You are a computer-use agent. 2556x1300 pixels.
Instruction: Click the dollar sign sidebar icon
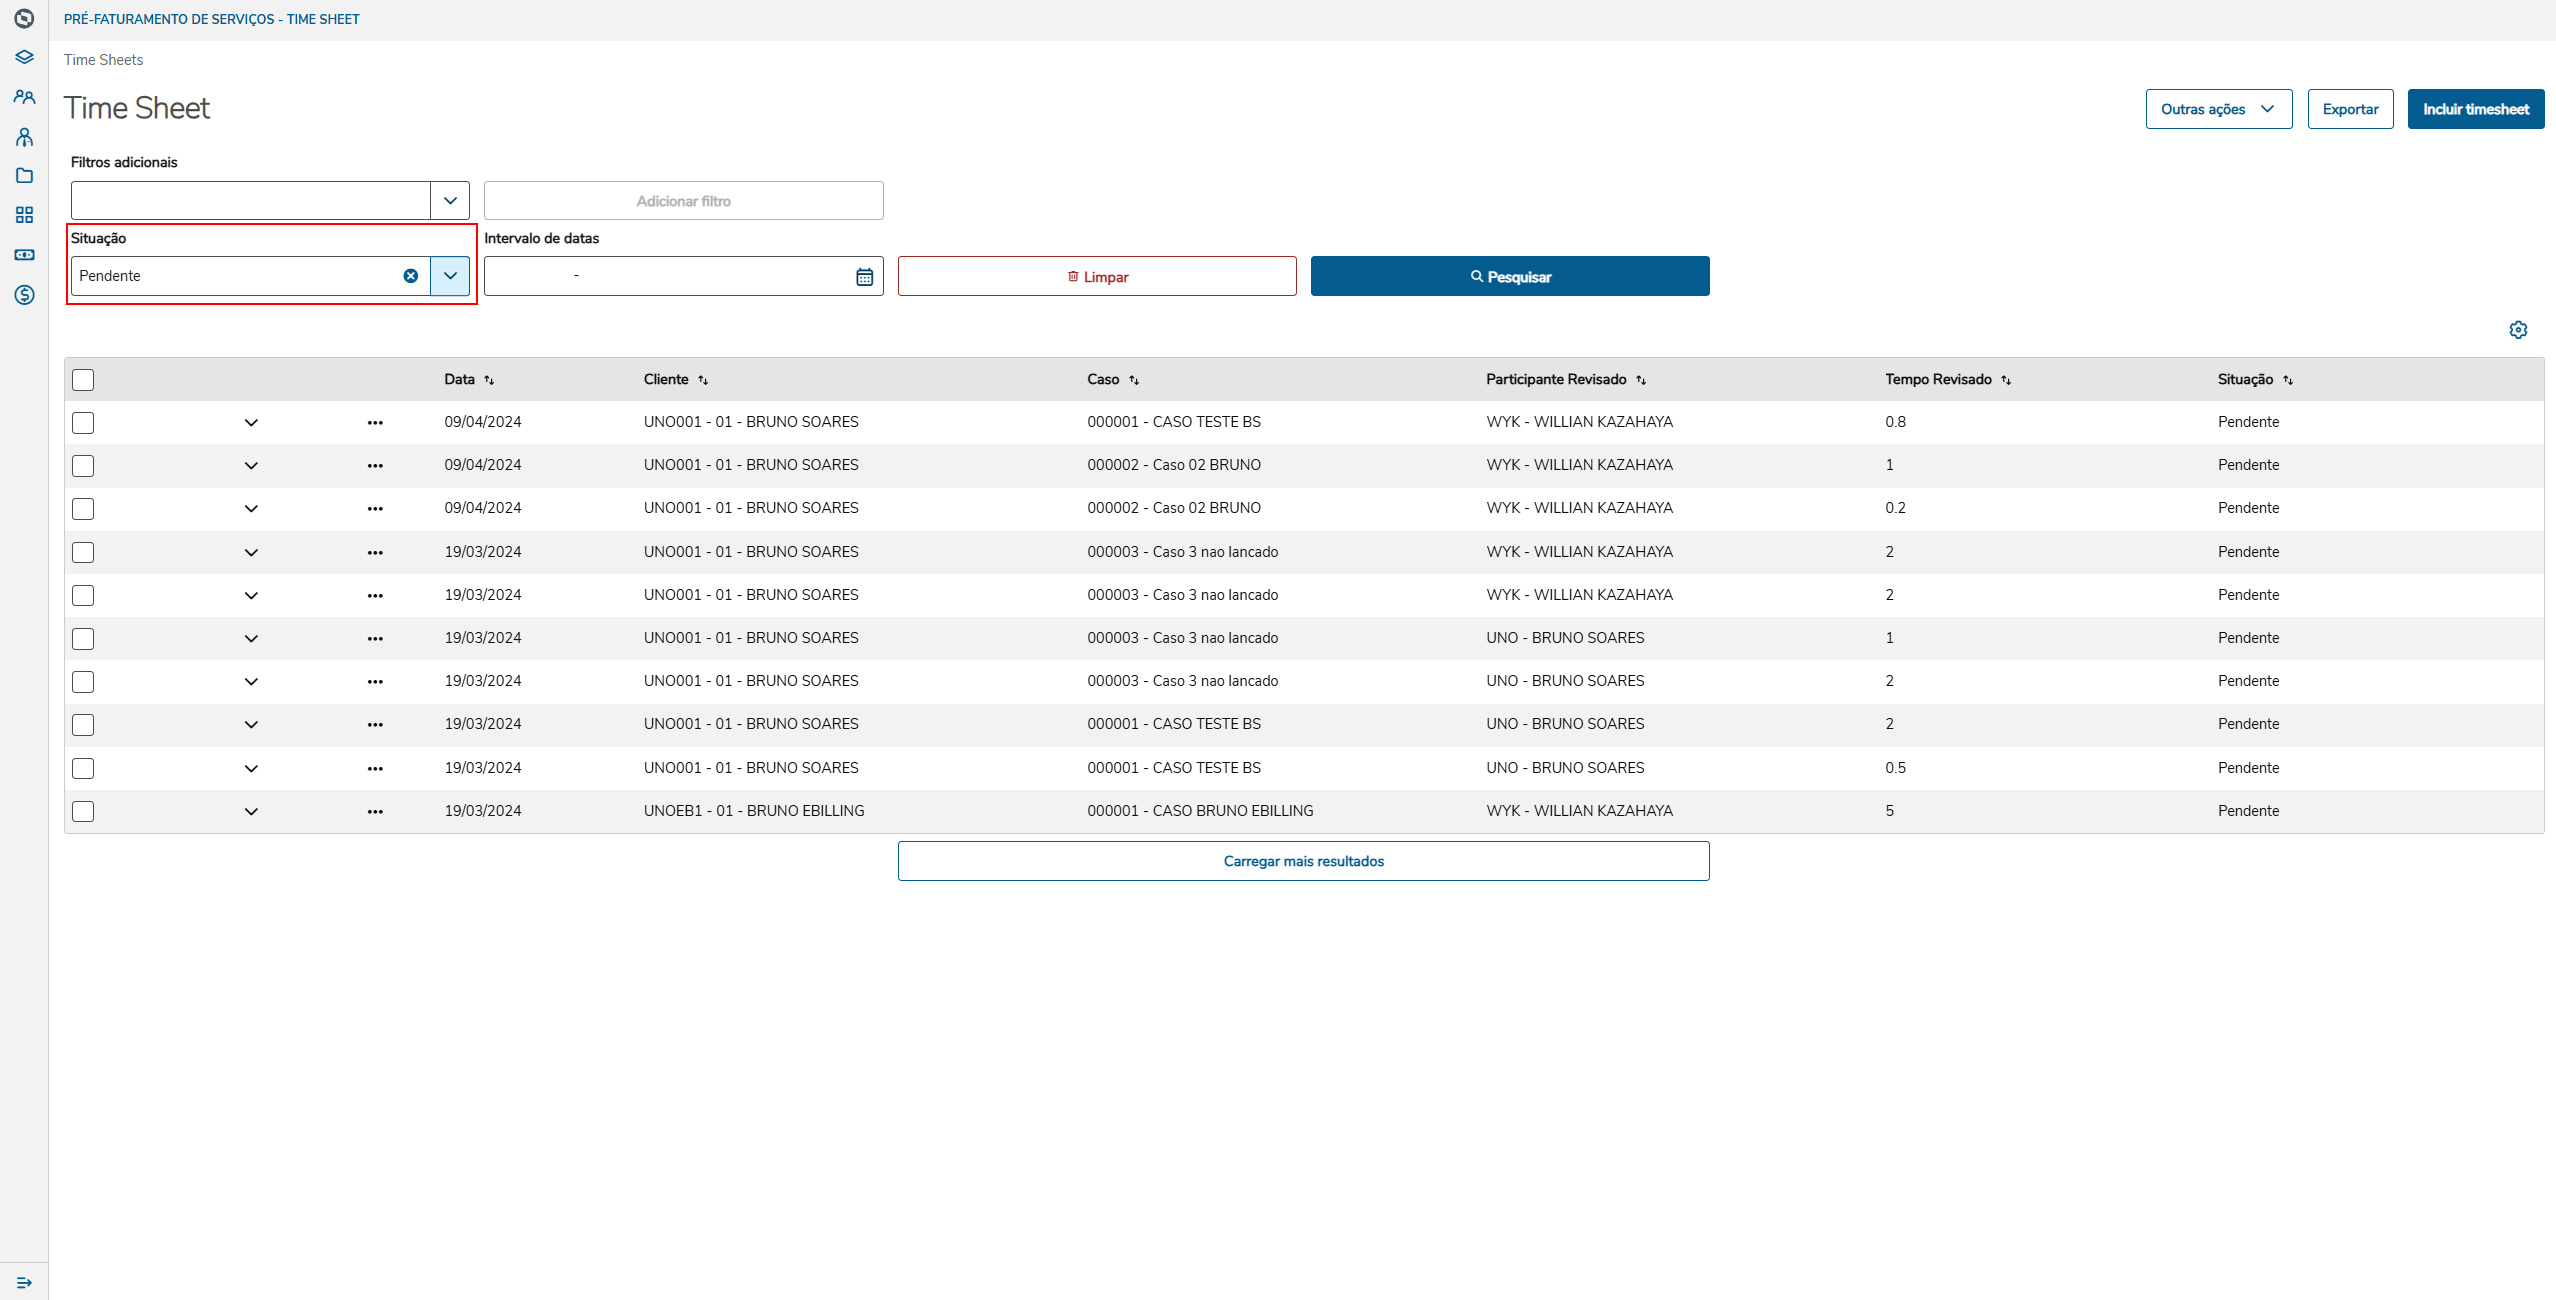pyautogui.click(x=25, y=295)
